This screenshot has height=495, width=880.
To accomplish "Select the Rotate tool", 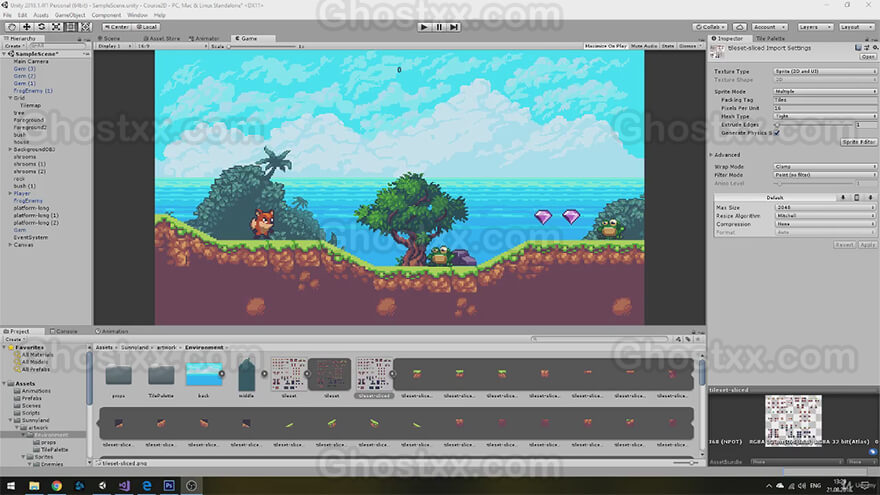I will tap(42, 27).
